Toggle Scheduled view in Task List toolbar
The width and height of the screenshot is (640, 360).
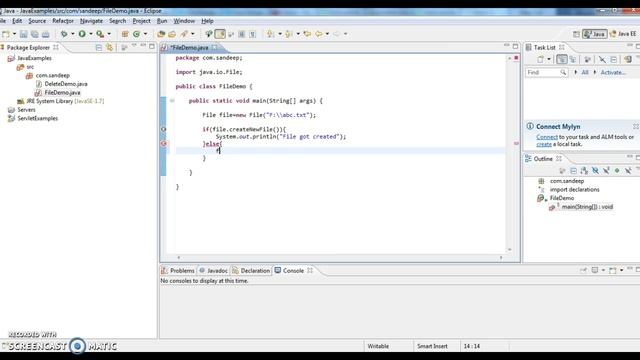click(573, 60)
